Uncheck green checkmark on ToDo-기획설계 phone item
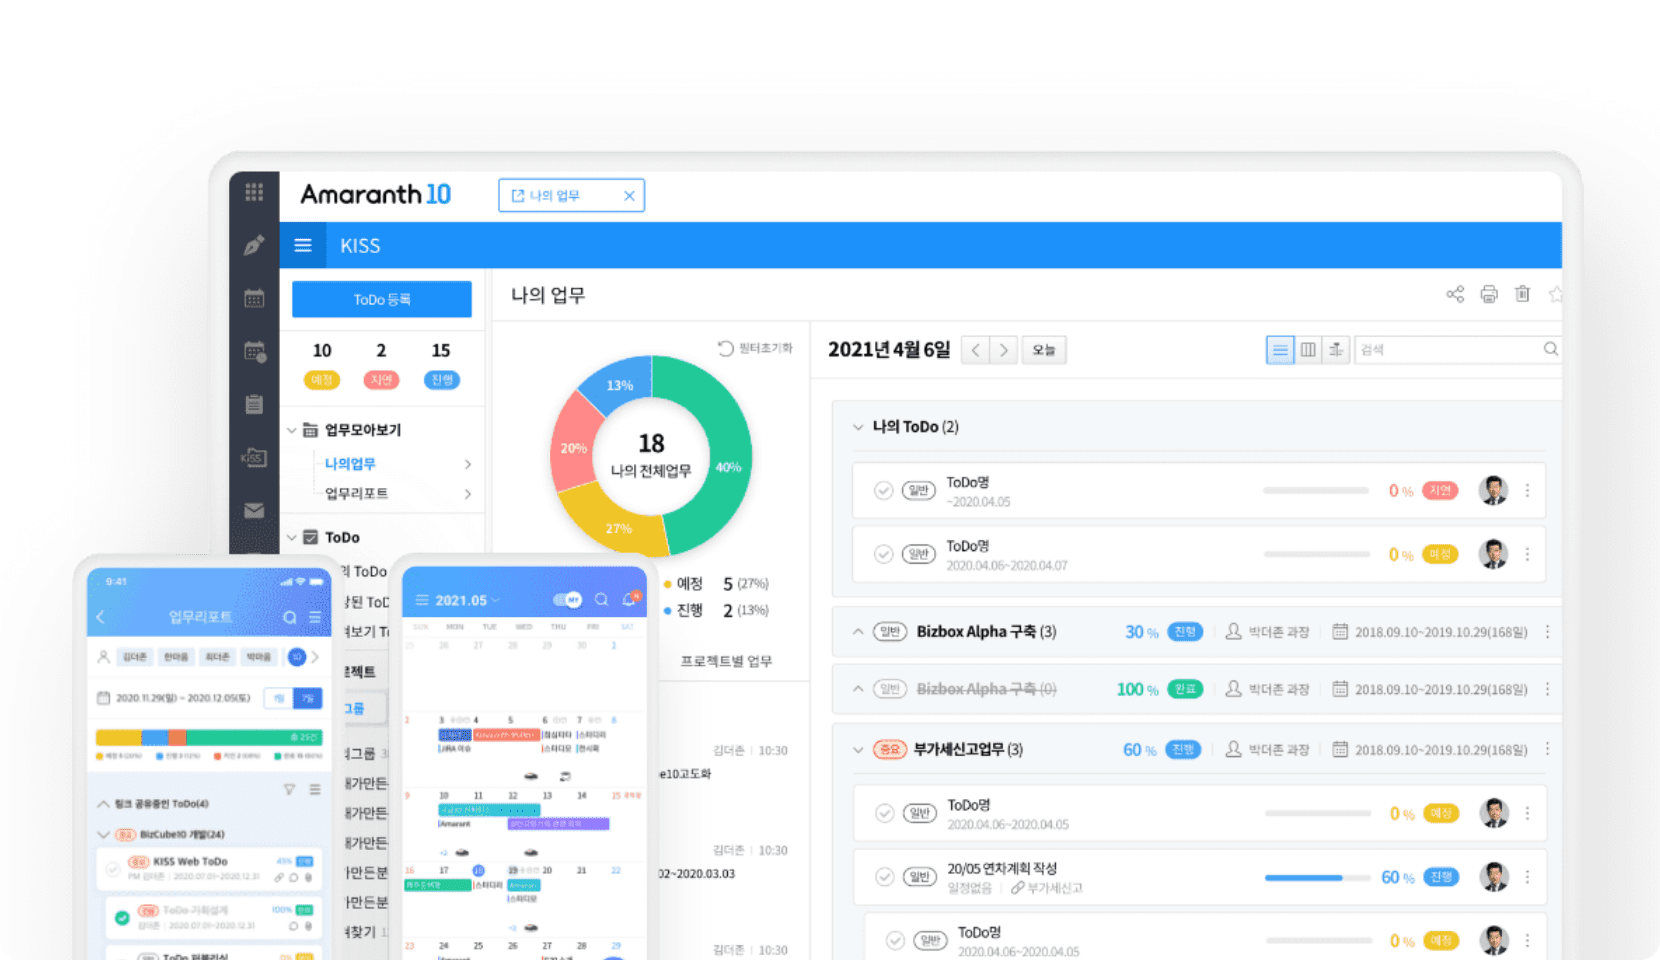 click(x=121, y=917)
